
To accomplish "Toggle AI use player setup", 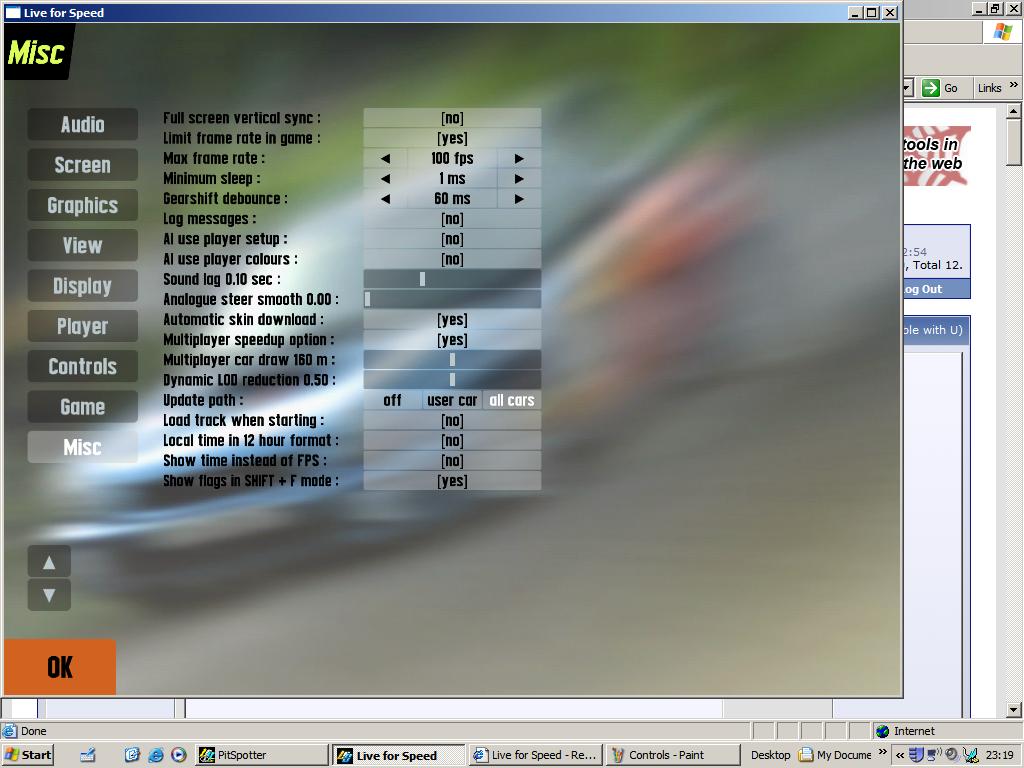I will pos(452,239).
